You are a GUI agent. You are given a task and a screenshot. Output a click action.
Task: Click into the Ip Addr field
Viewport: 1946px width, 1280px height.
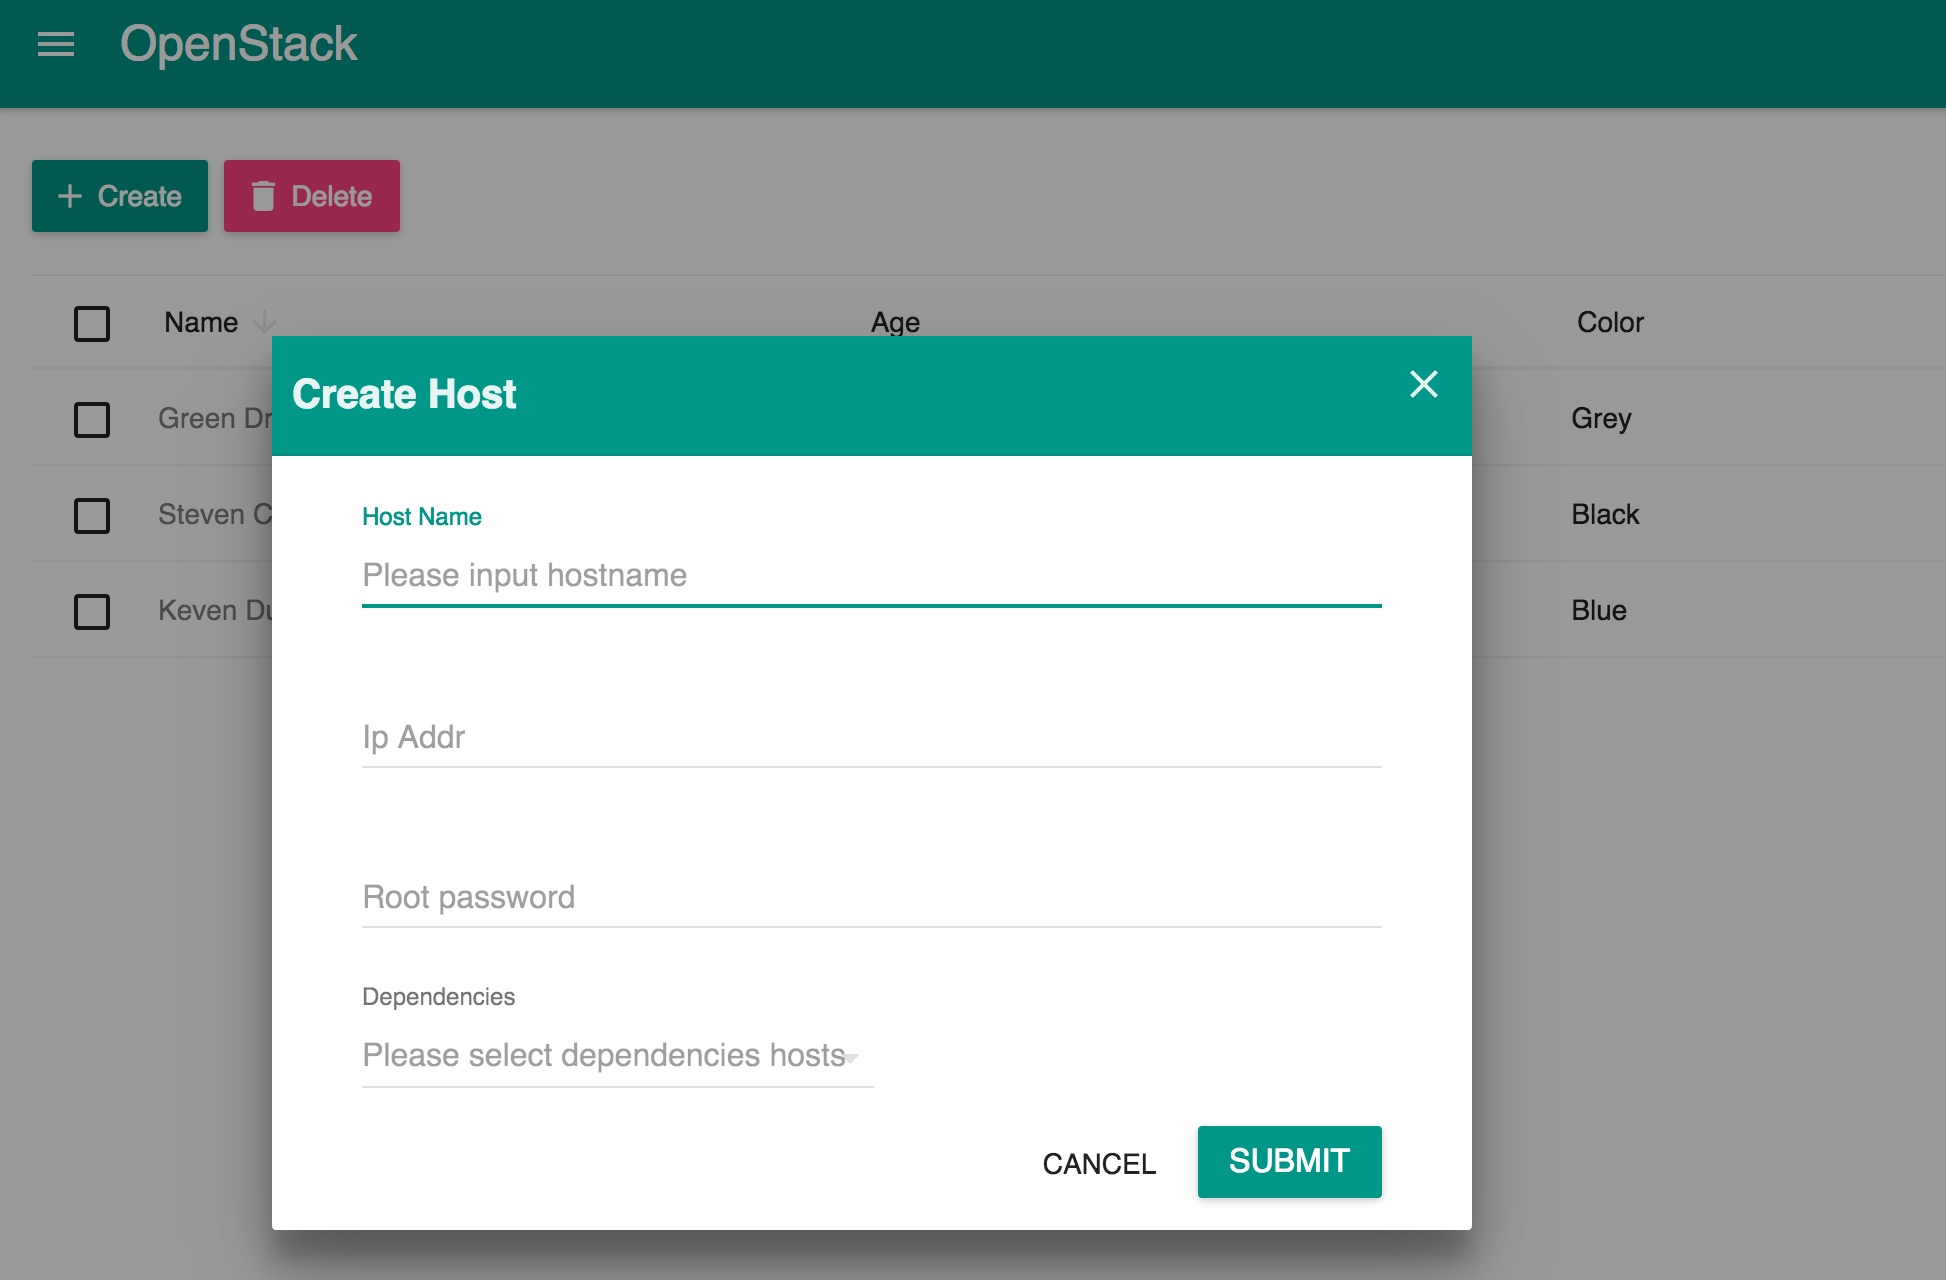[x=870, y=738]
